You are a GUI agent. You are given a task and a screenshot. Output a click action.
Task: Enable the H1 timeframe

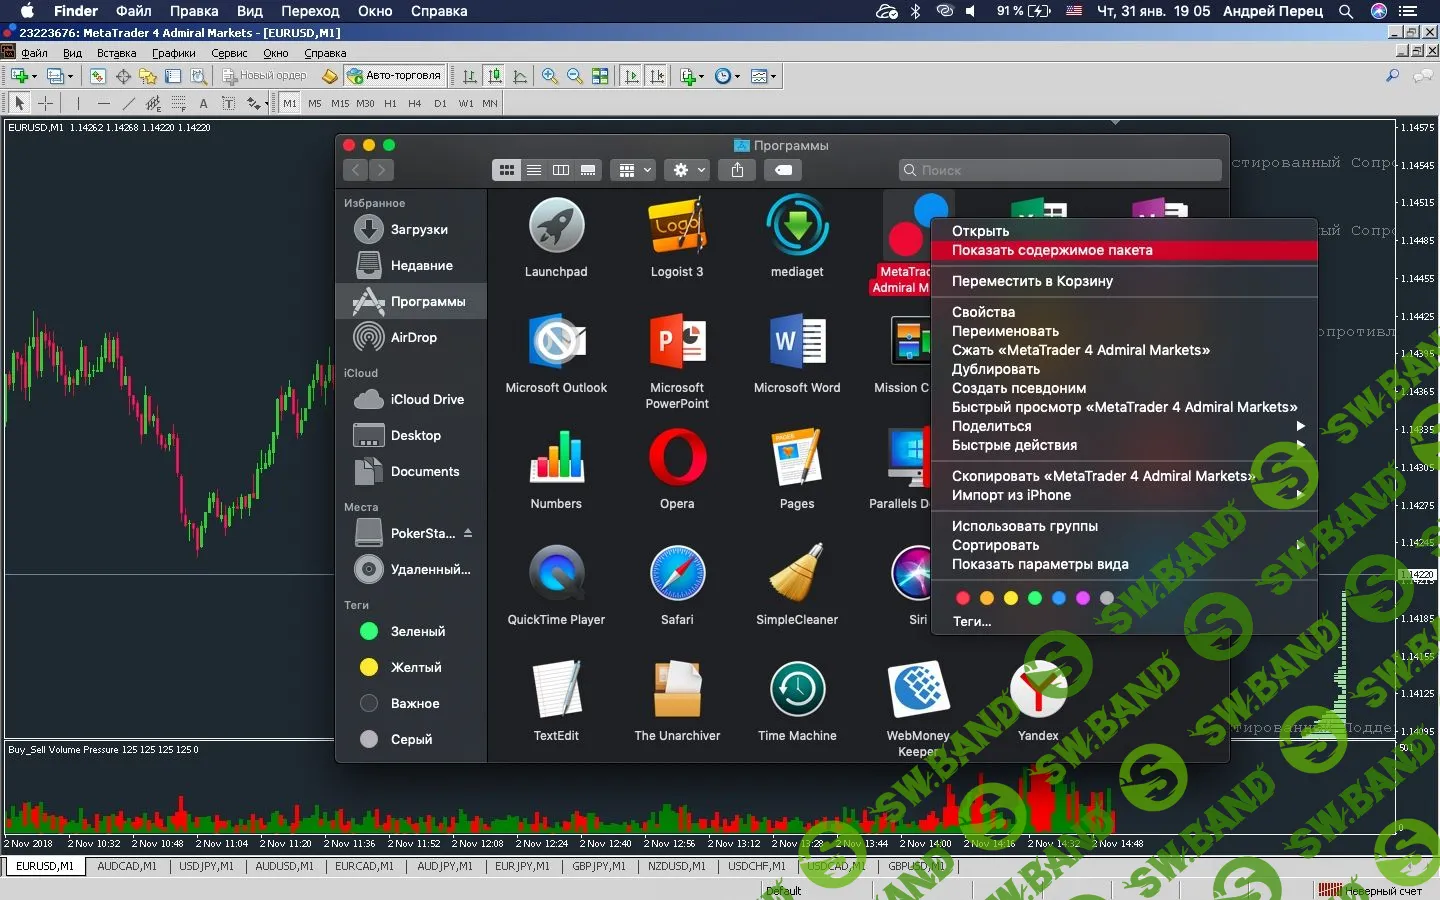pyautogui.click(x=390, y=103)
